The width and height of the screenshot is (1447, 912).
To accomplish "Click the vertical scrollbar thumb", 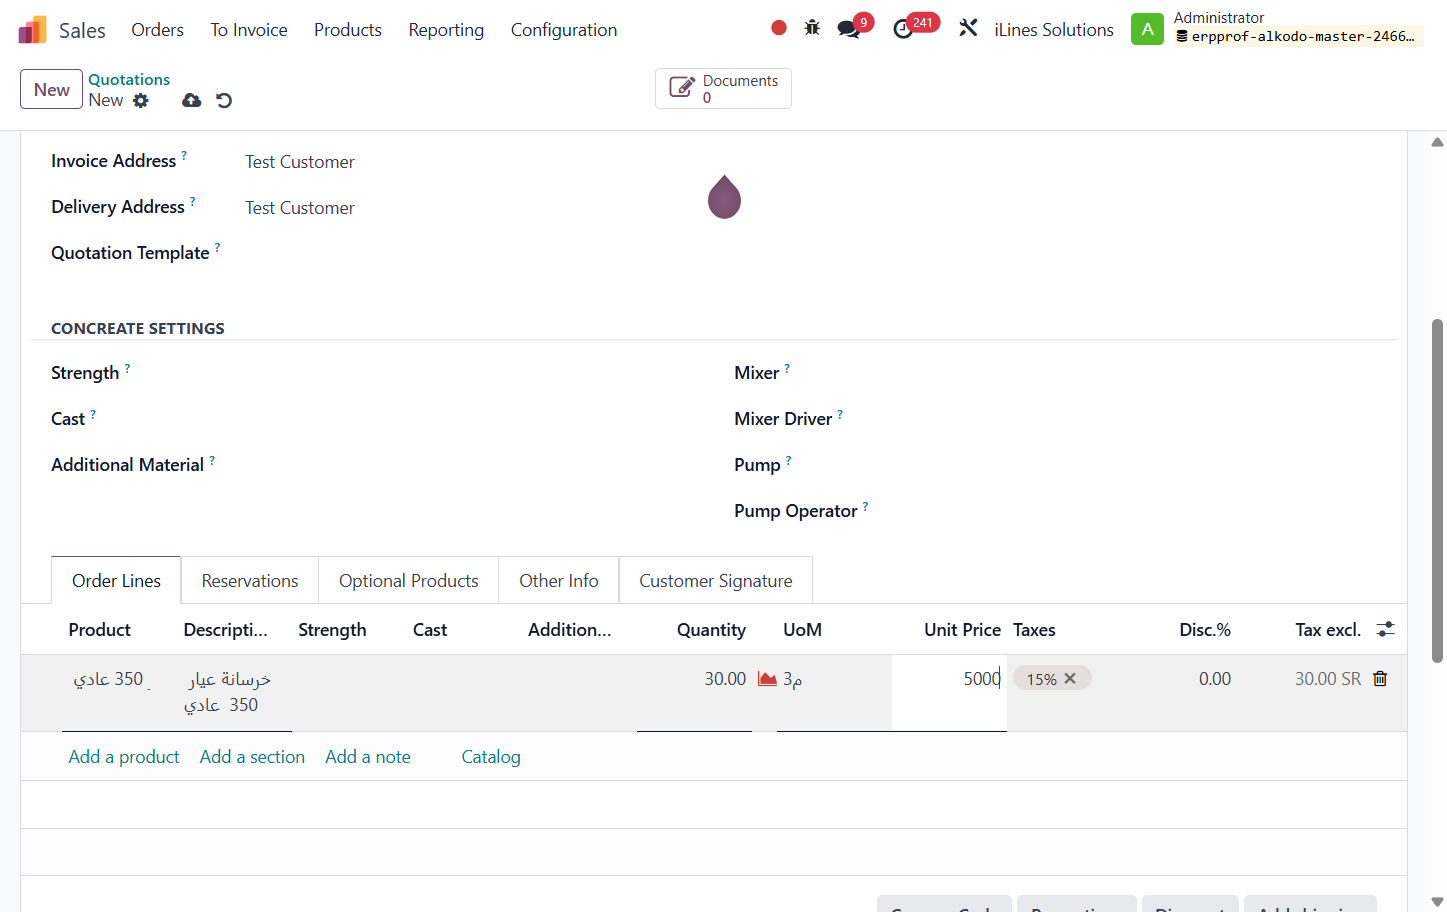I will tap(1437, 490).
